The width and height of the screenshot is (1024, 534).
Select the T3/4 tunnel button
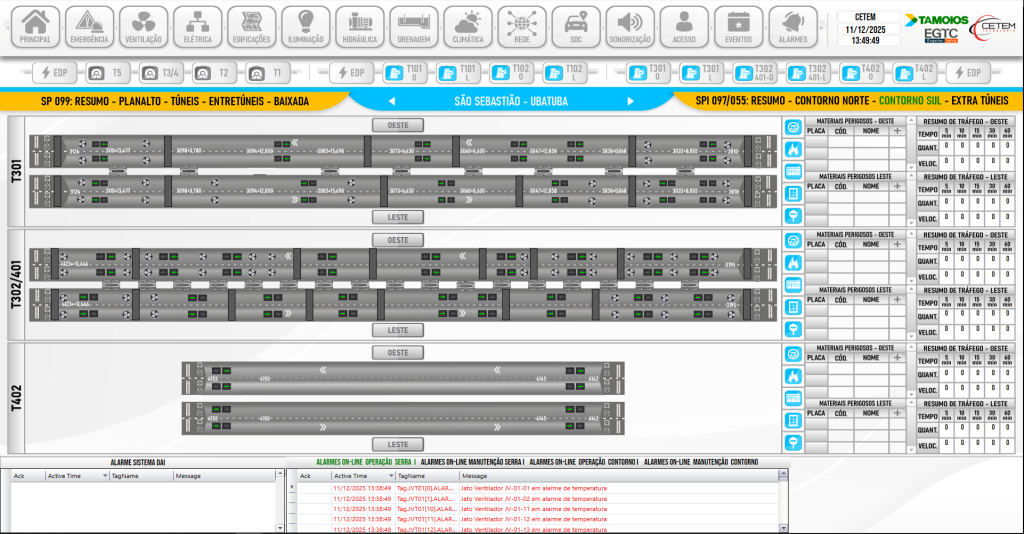(x=162, y=73)
